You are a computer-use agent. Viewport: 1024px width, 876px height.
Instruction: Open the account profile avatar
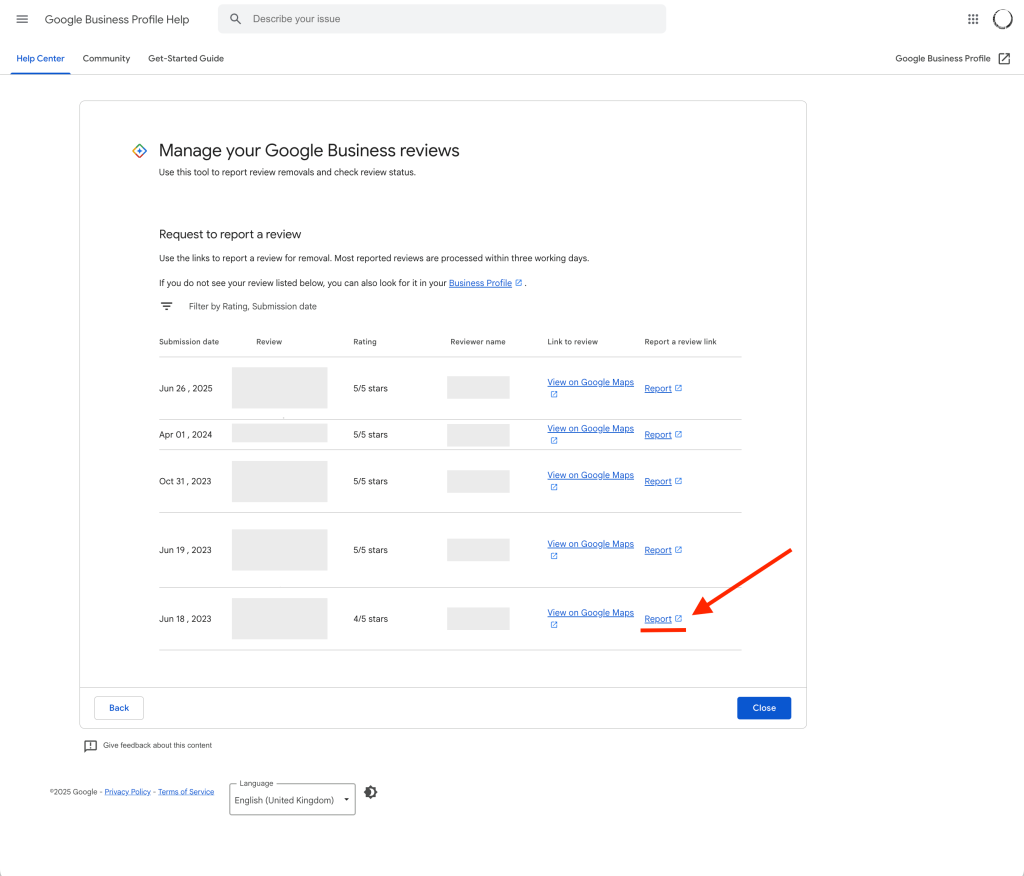(x=1002, y=19)
